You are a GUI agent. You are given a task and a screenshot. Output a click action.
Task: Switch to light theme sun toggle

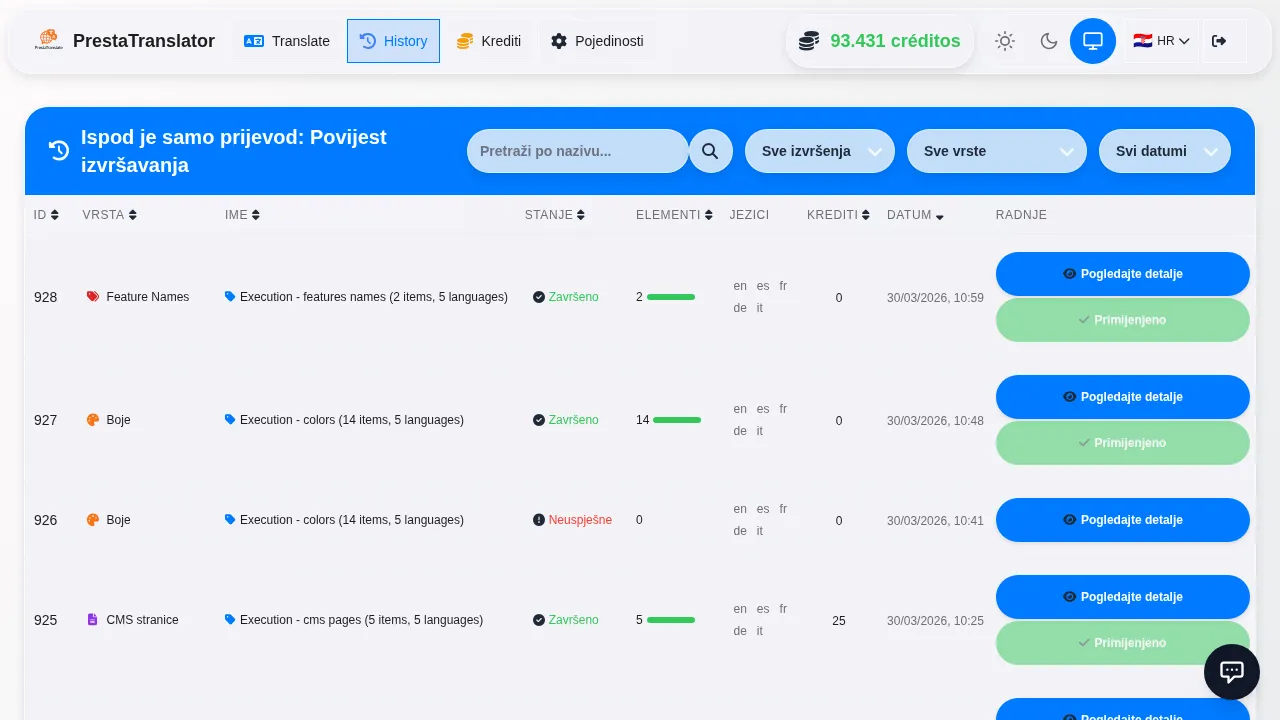1004,41
